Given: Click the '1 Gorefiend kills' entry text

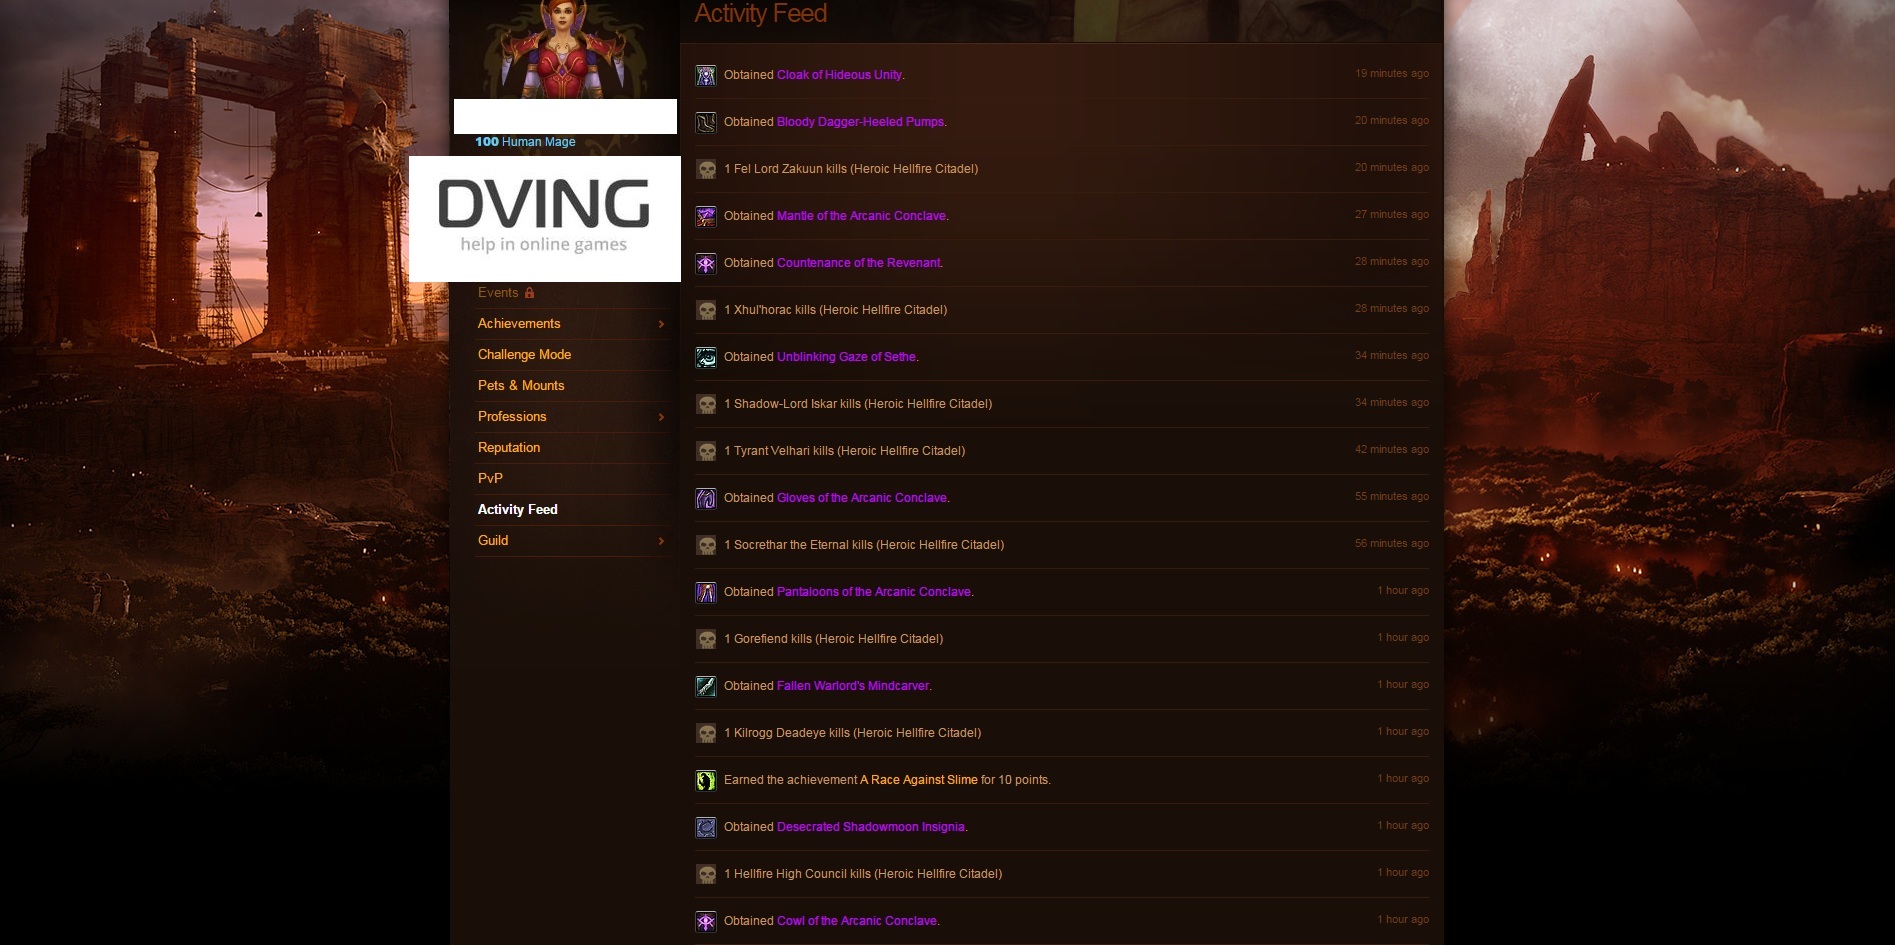Looking at the screenshot, I should coord(833,639).
